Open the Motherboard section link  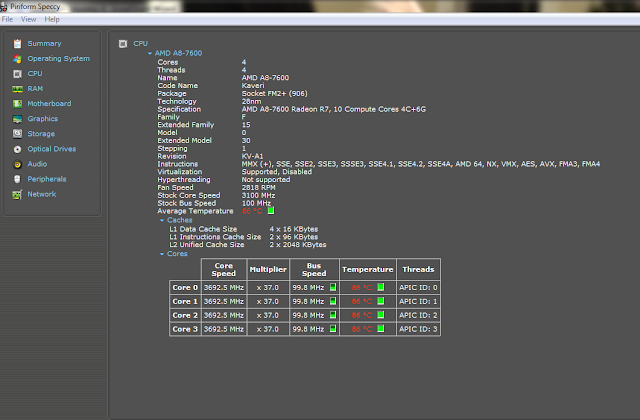tap(49, 104)
